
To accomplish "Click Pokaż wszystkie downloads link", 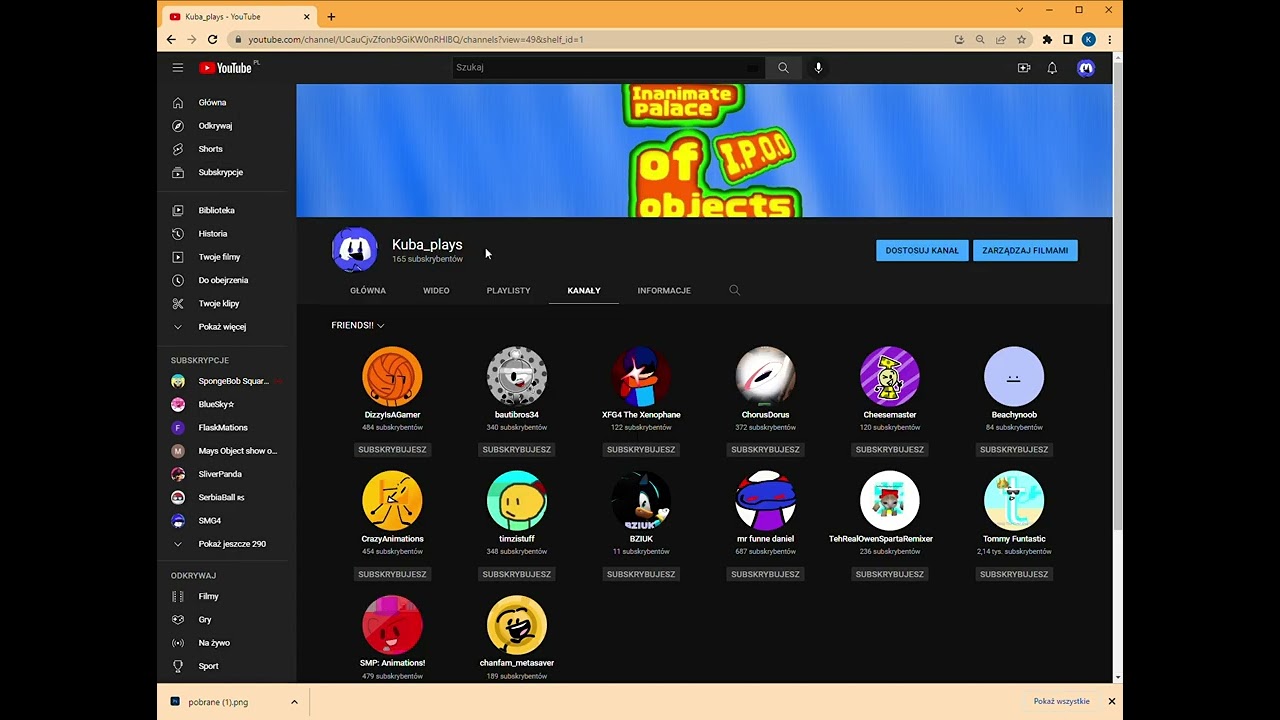I will [x=1061, y=702].
